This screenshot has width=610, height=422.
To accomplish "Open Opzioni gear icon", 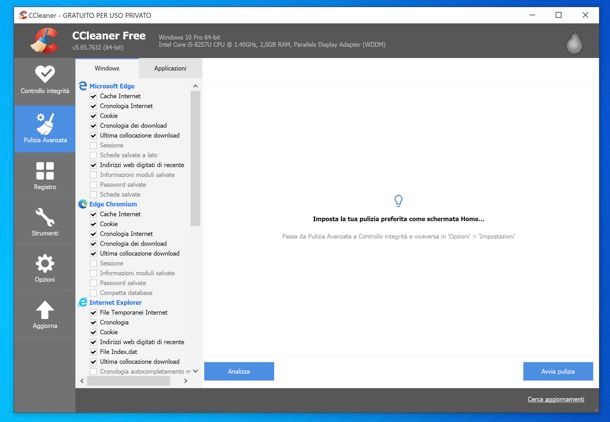I will click(x=45, y=264).
